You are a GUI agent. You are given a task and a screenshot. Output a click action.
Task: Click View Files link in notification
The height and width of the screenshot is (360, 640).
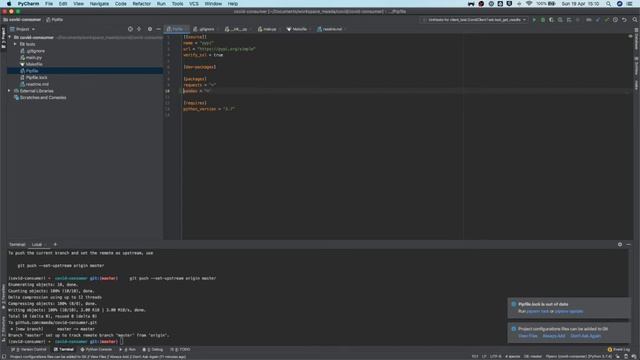(527, 336)
